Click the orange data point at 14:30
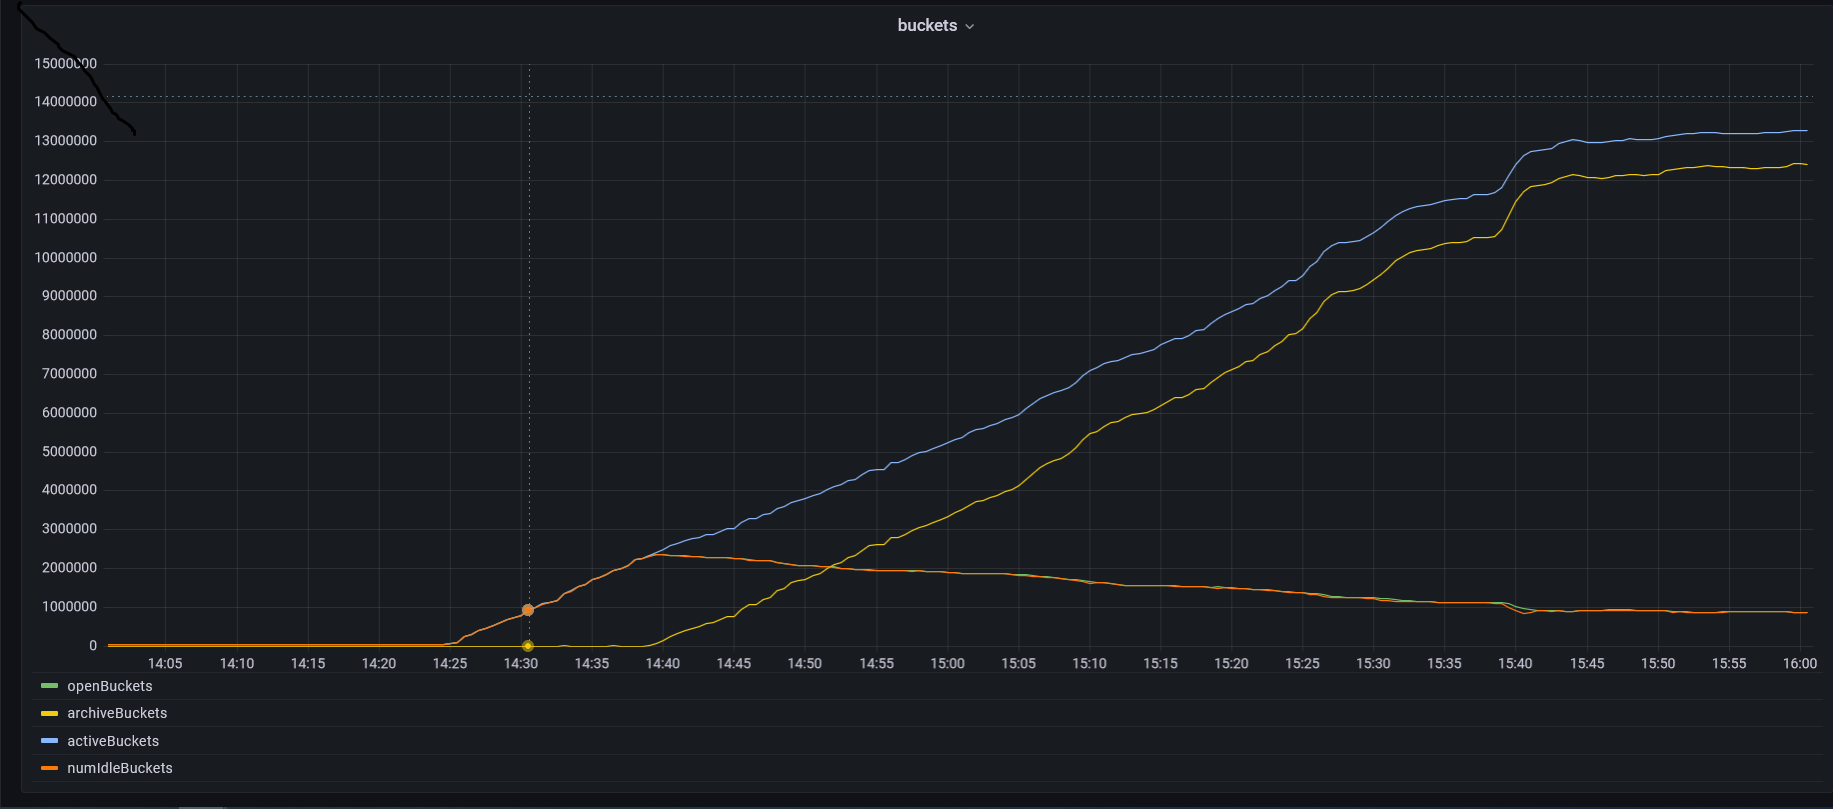The width and height of the screenshot is (1833, 809). 528,610
